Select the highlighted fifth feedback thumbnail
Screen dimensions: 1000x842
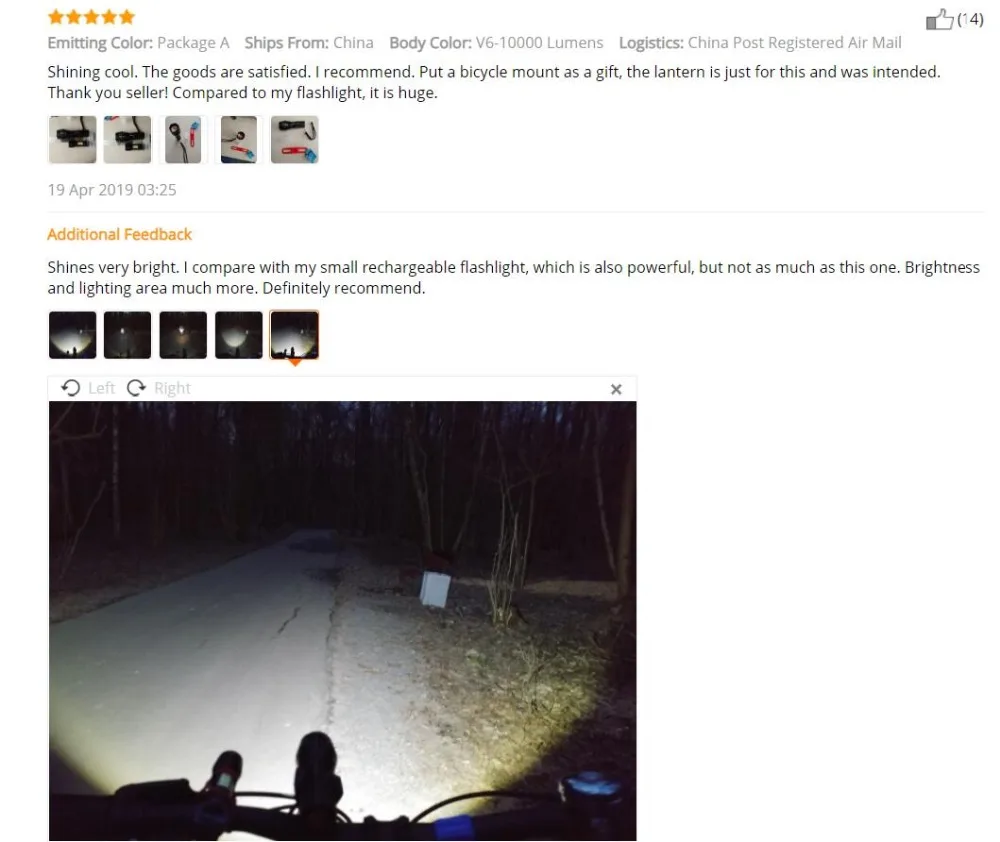(294, 335)
